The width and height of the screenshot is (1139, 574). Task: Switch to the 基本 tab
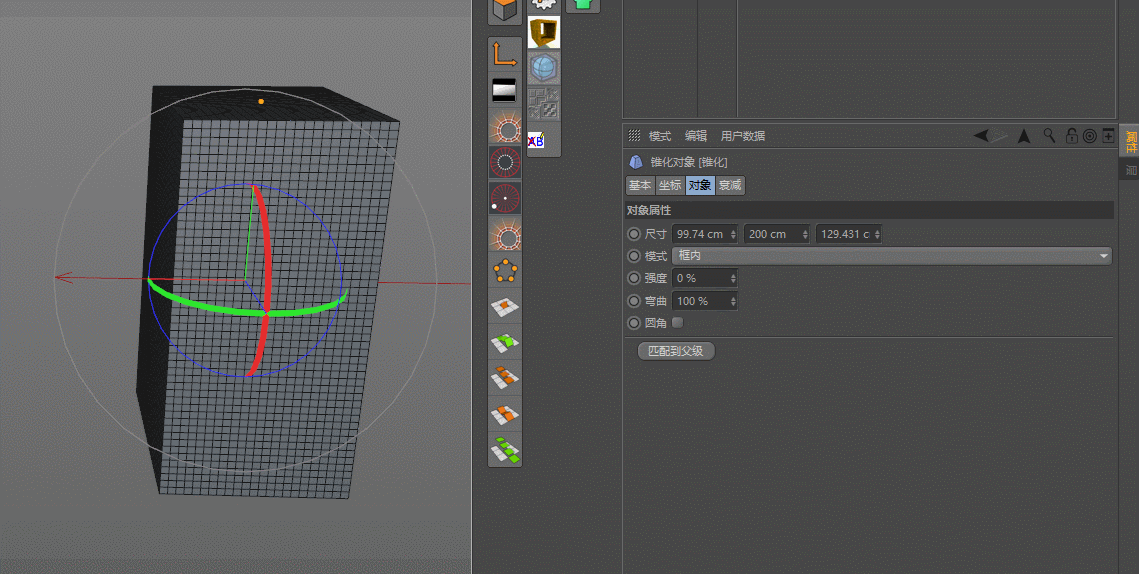point(640,185)
